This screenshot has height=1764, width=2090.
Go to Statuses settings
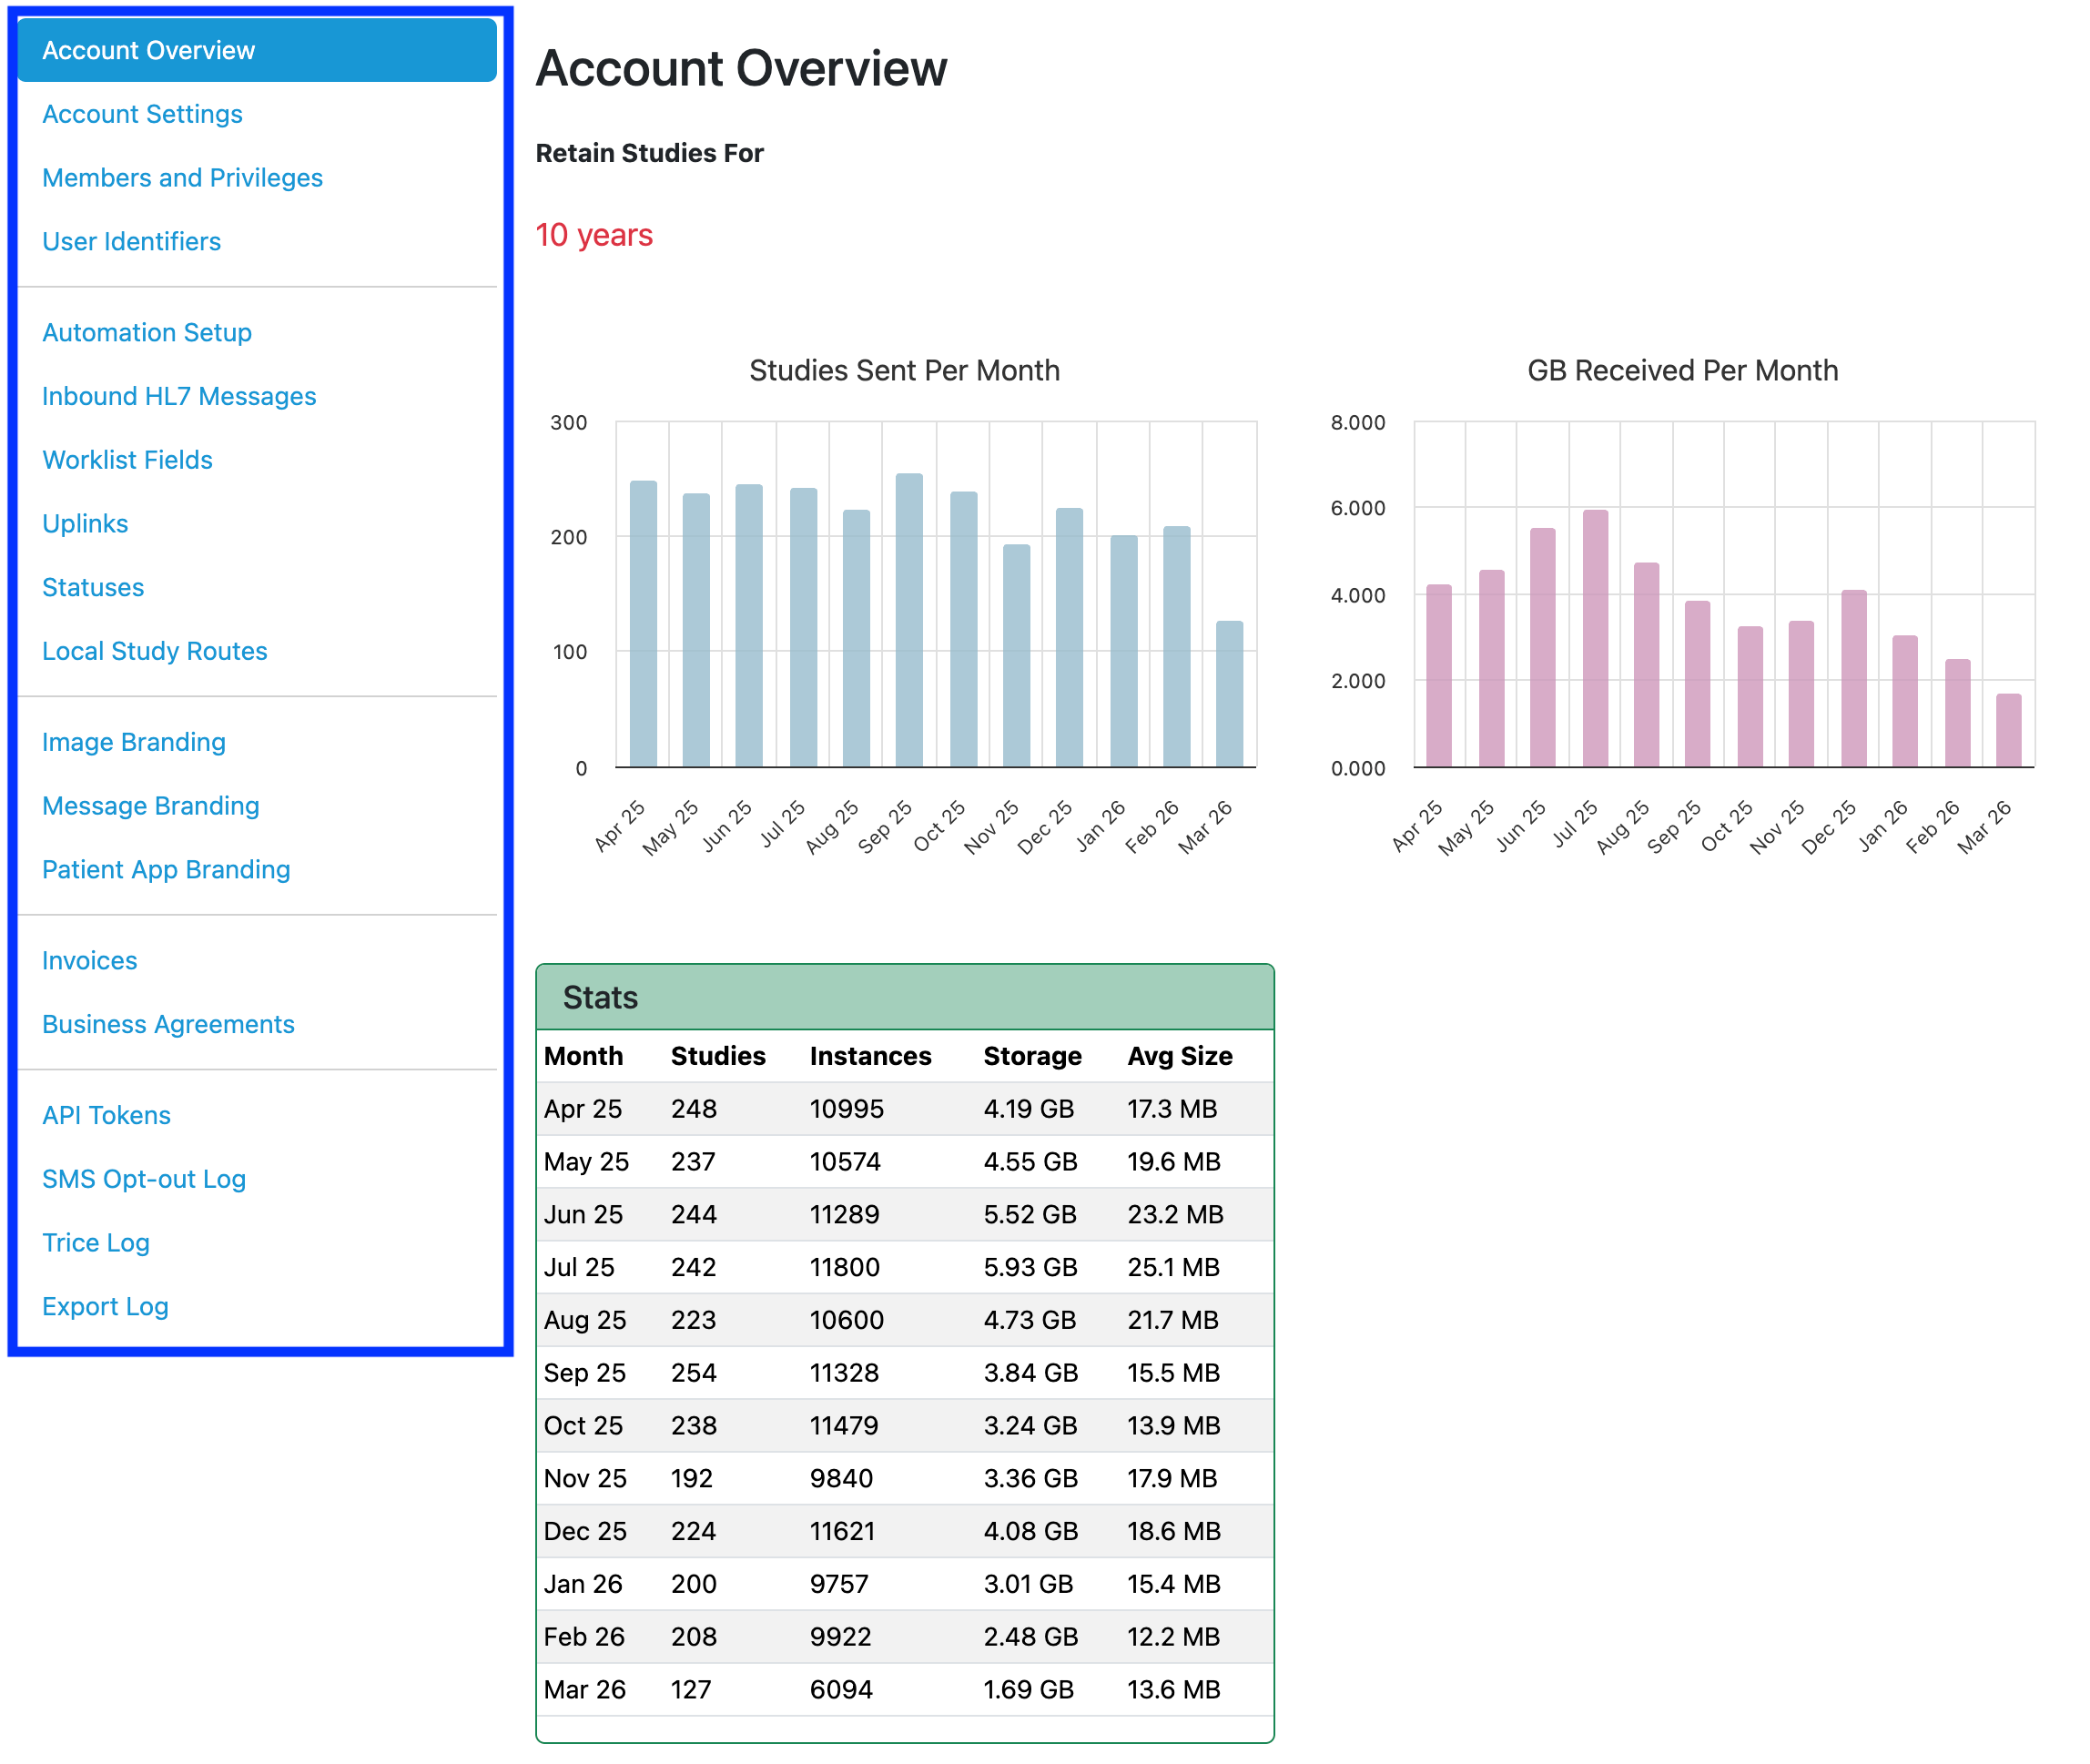pos(93,587)
